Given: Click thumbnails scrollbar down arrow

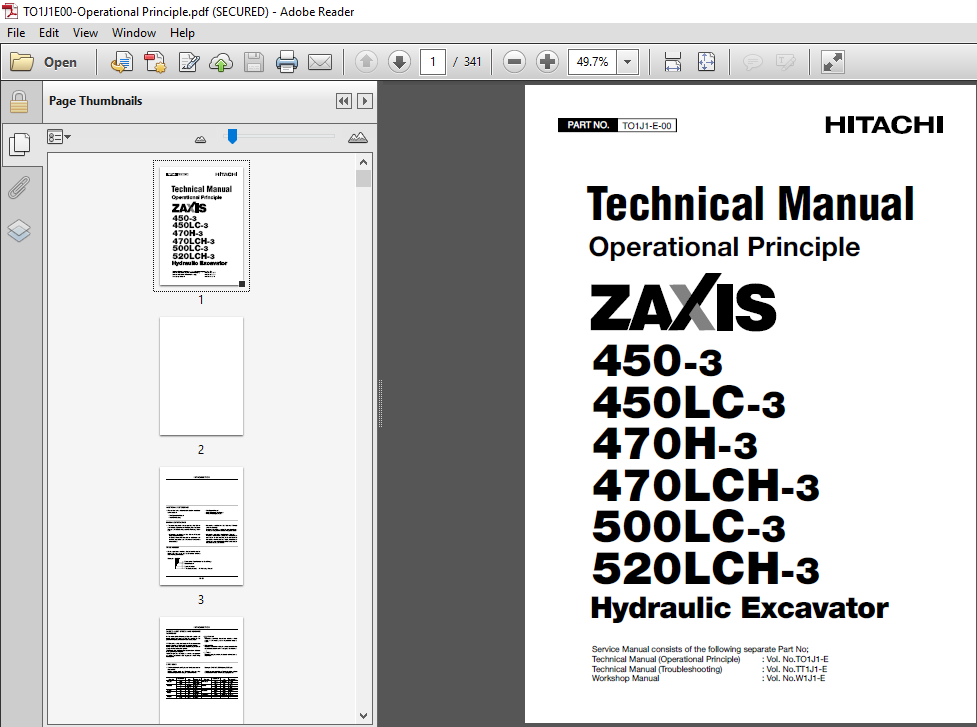Looking at the screenshot, I should coord(364,716).
